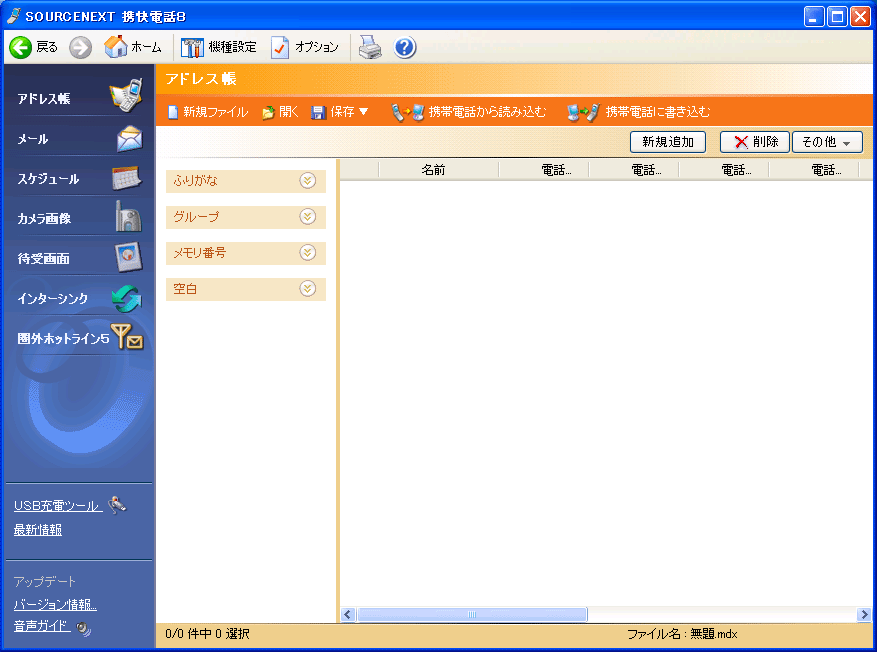877x652 pixels.
Task: Click the 音声ガイド speaker icon
Action: point(84,629)
